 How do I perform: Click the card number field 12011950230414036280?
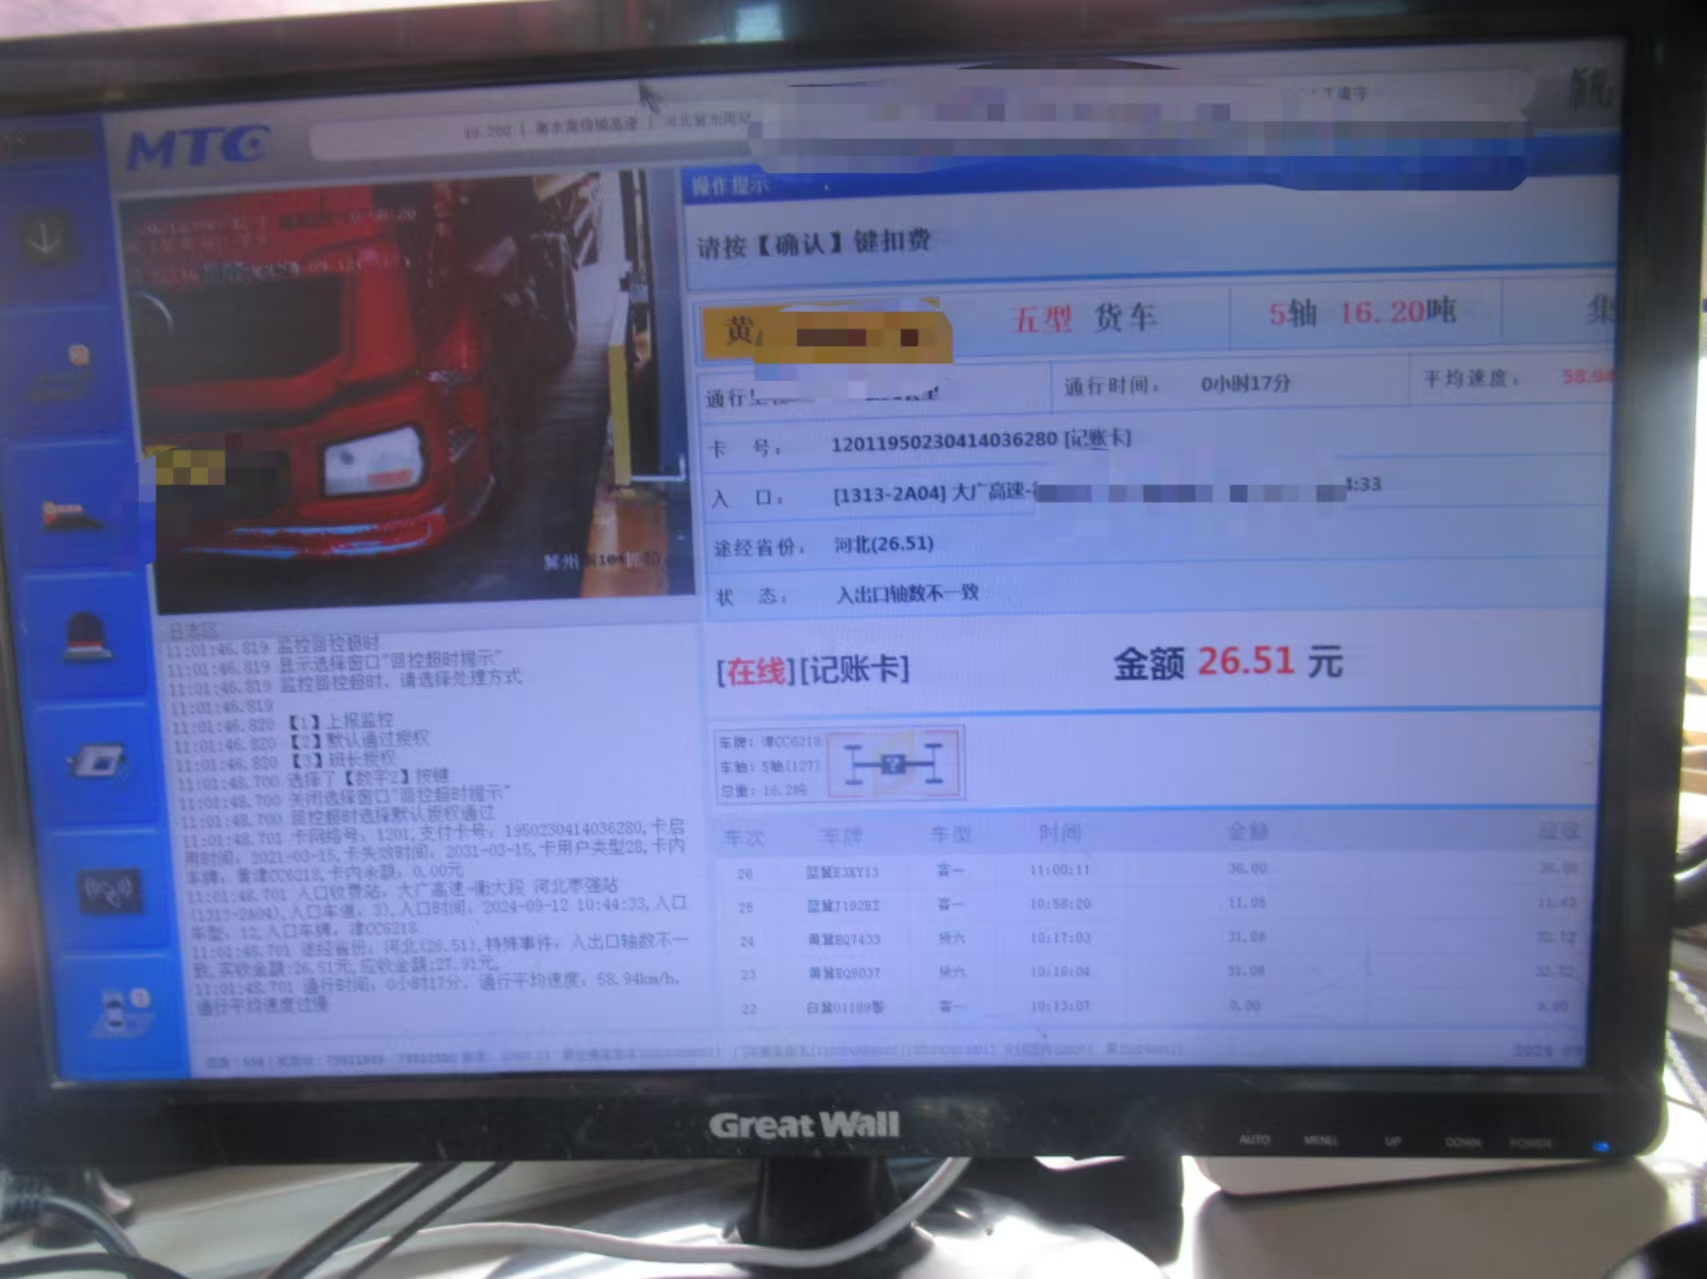pyautogui.click(x=943, y=441)
